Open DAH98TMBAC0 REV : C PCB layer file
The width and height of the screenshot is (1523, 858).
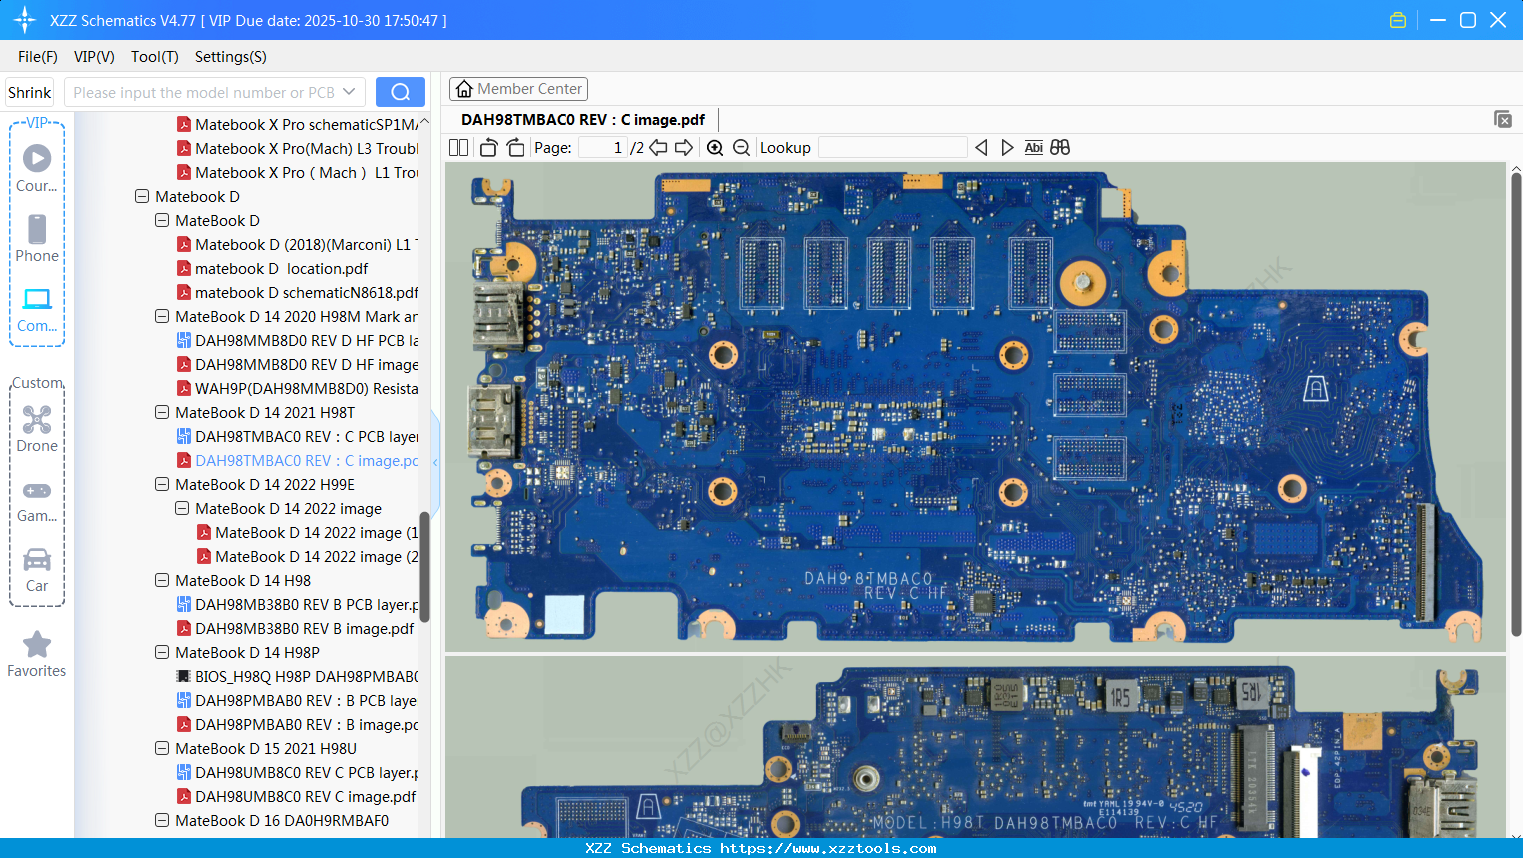298,437
